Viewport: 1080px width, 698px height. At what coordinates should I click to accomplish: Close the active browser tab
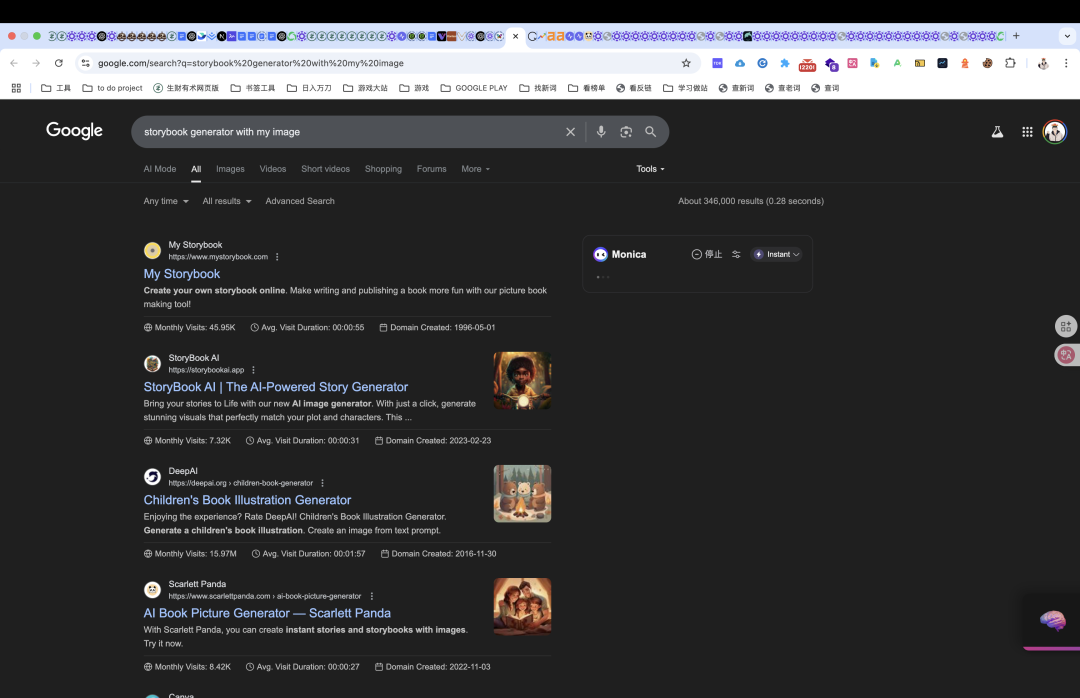pos(515,36)
